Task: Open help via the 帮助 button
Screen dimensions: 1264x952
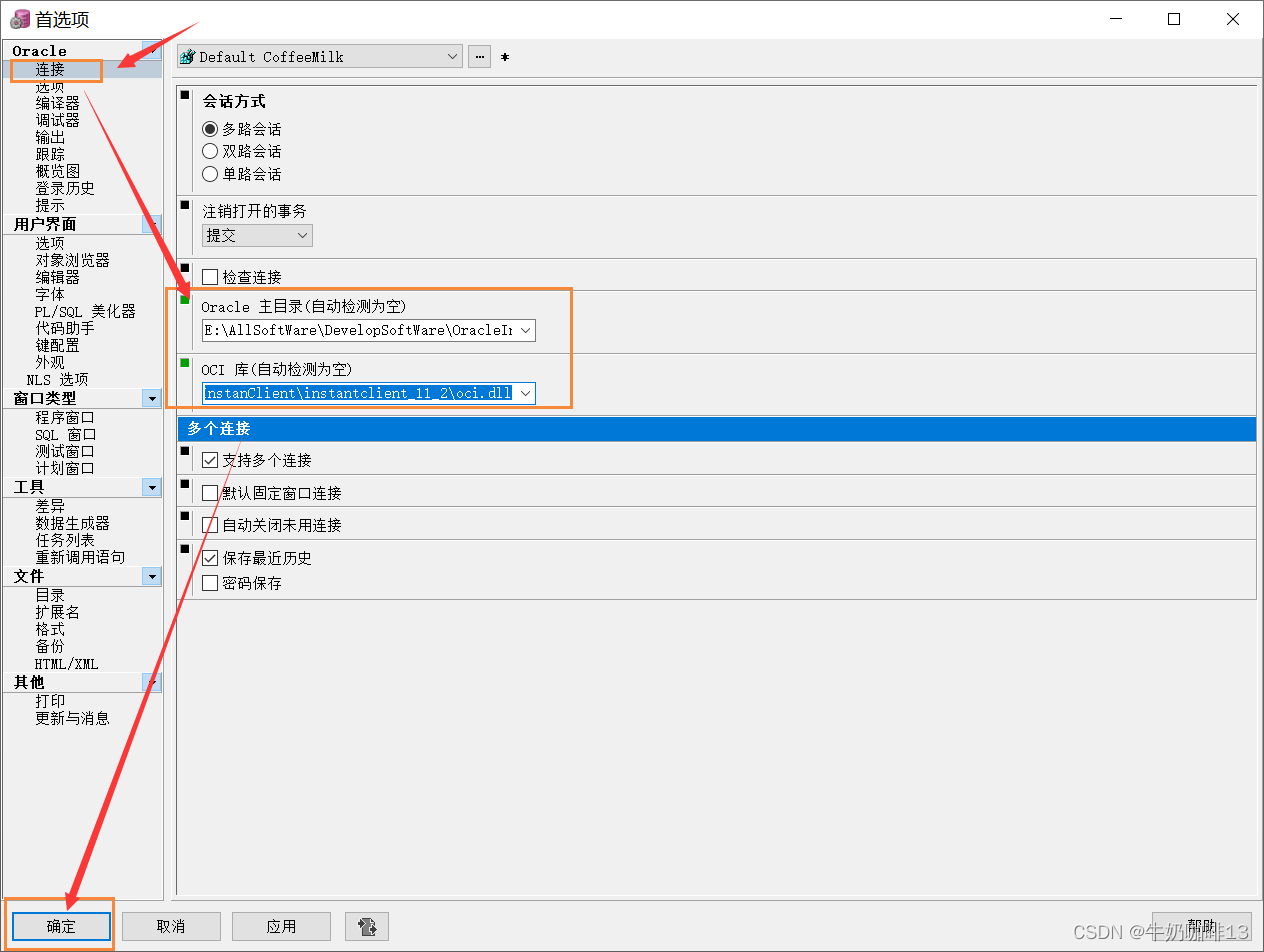Action: 1203,926
